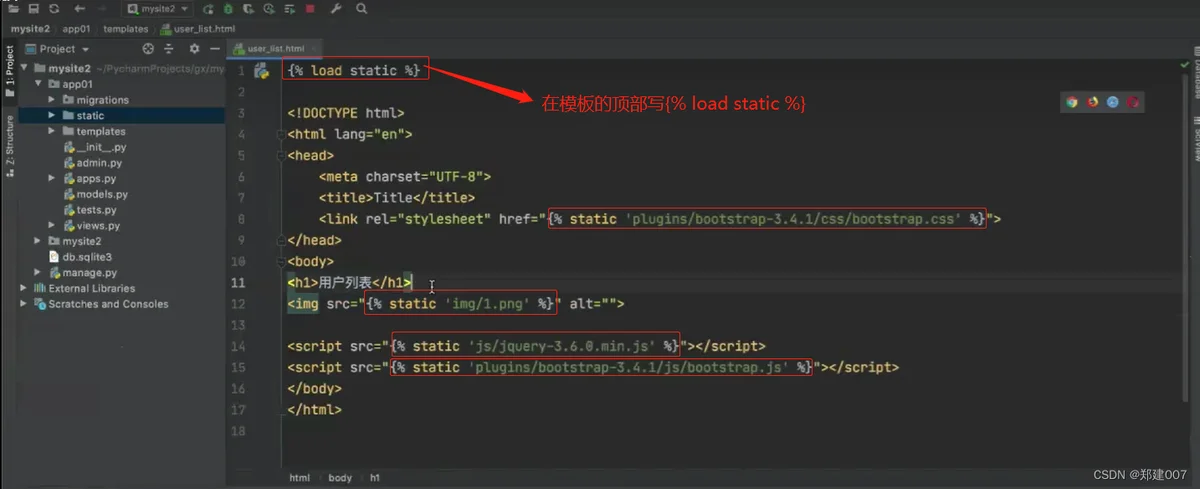1200x489 pixels.
Task: Click the Save All toolbar icon
Action: coord(34,8)
